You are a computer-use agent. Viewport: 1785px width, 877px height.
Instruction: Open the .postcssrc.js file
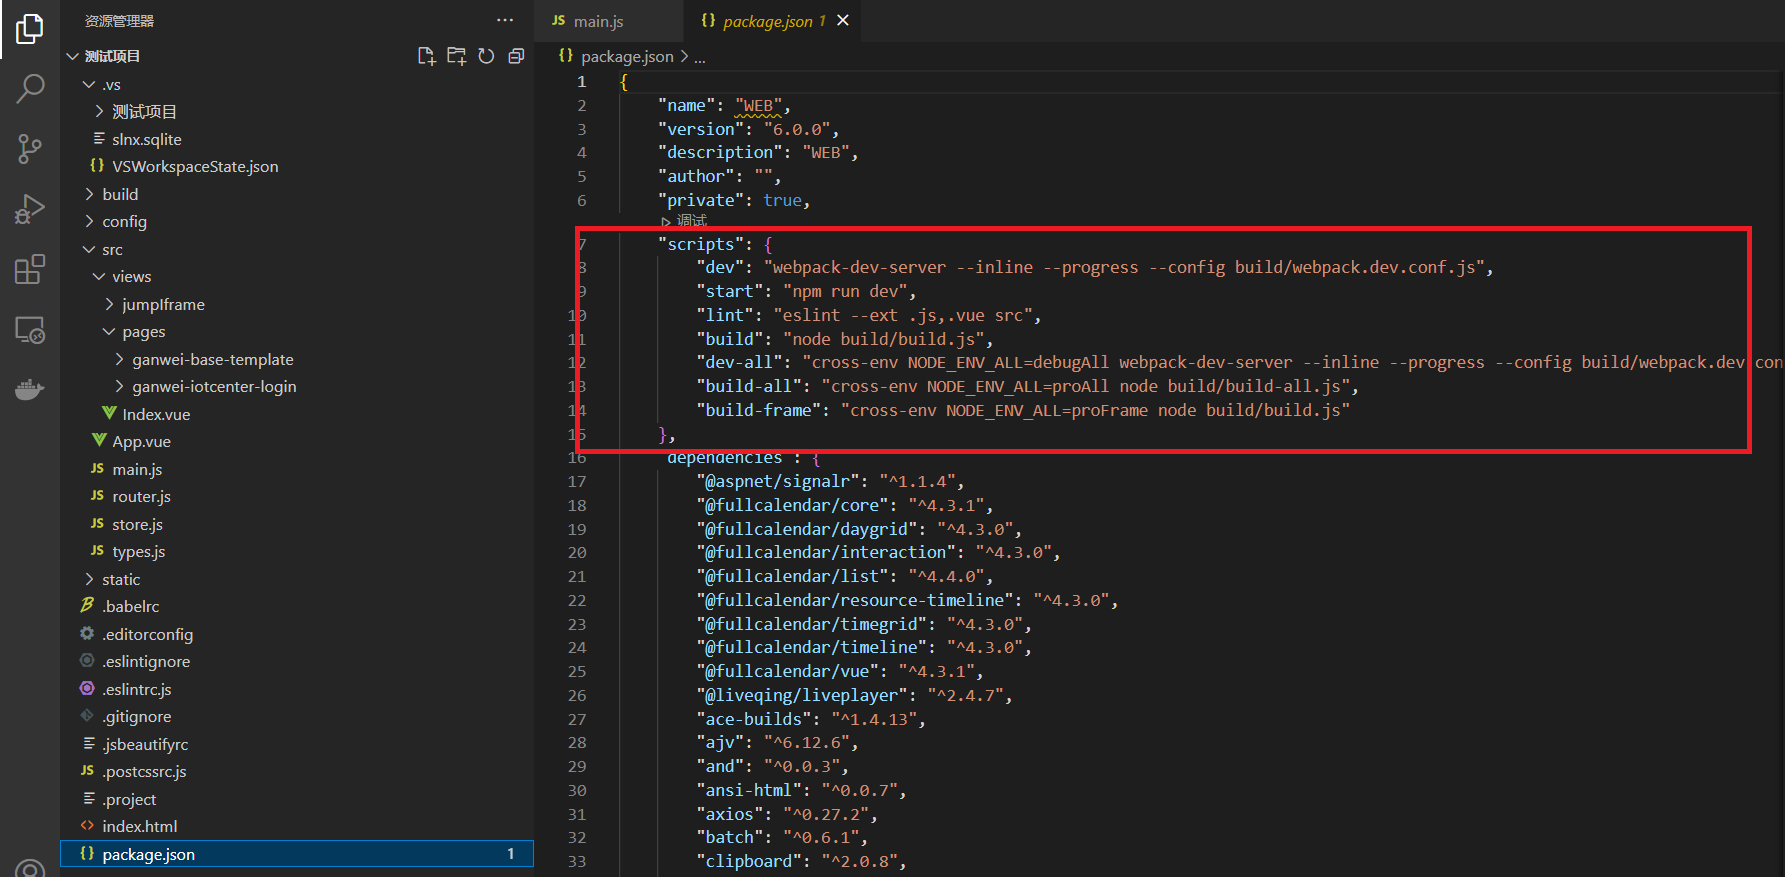297,771
